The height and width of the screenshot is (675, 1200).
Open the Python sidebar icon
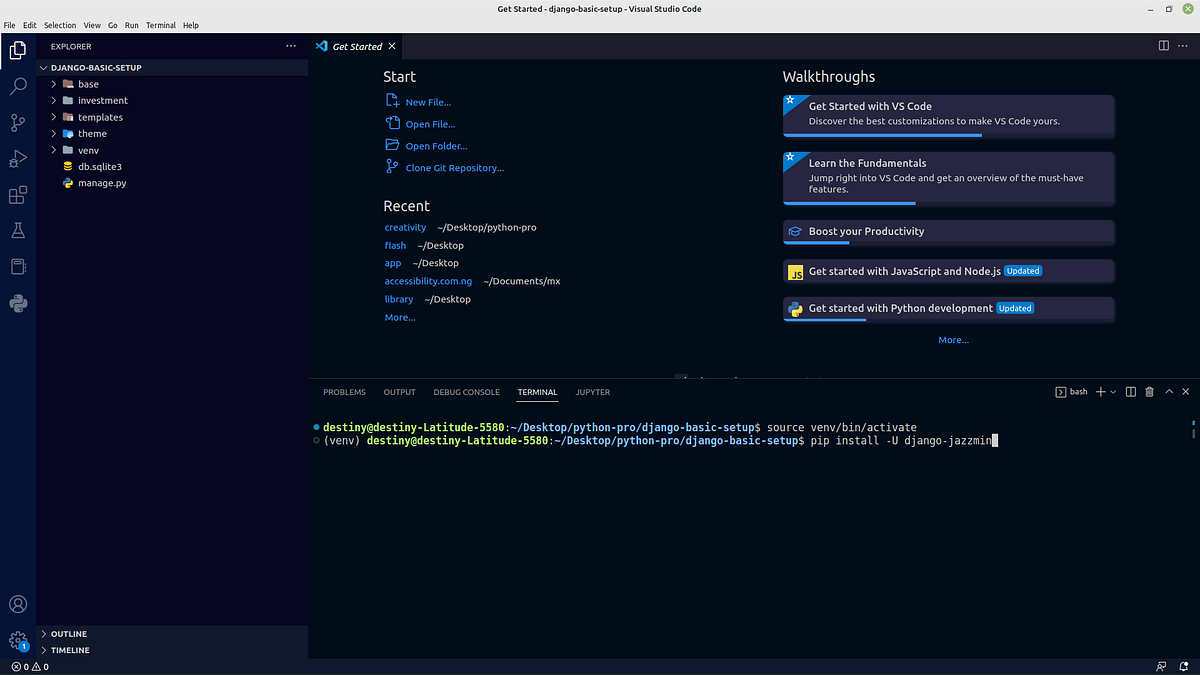point(18,303)
